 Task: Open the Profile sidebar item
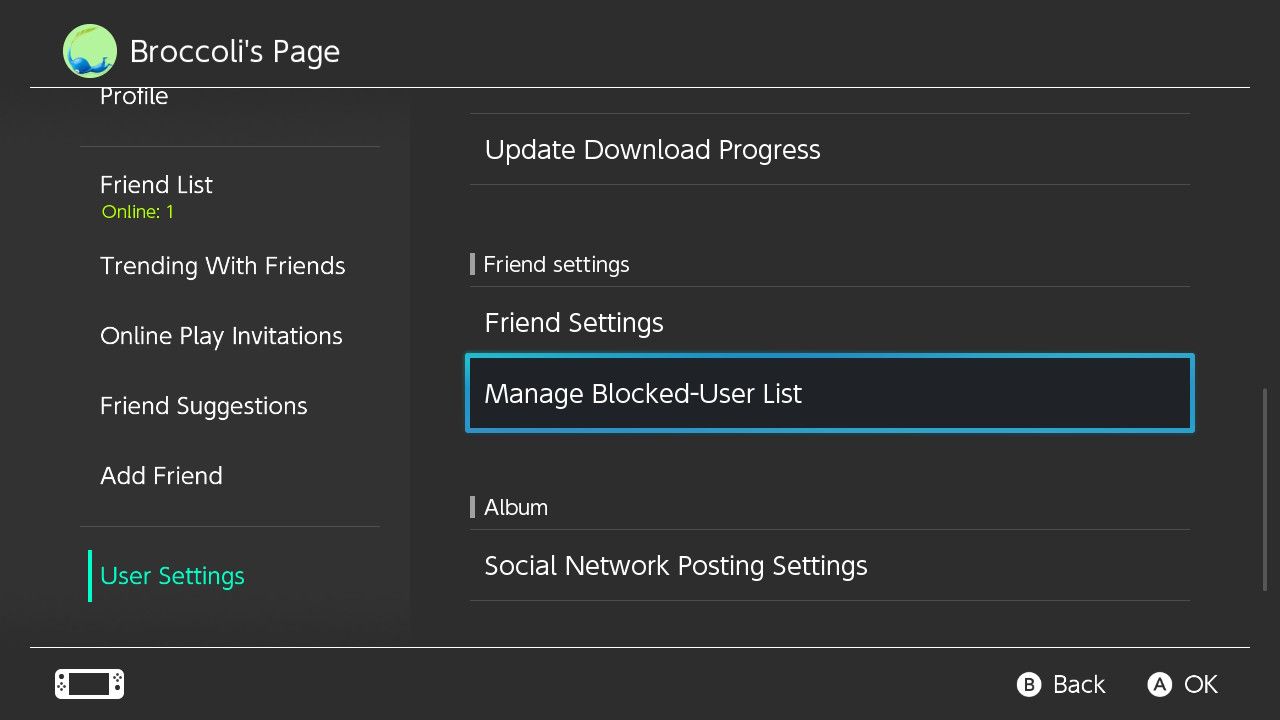point(134,97)
